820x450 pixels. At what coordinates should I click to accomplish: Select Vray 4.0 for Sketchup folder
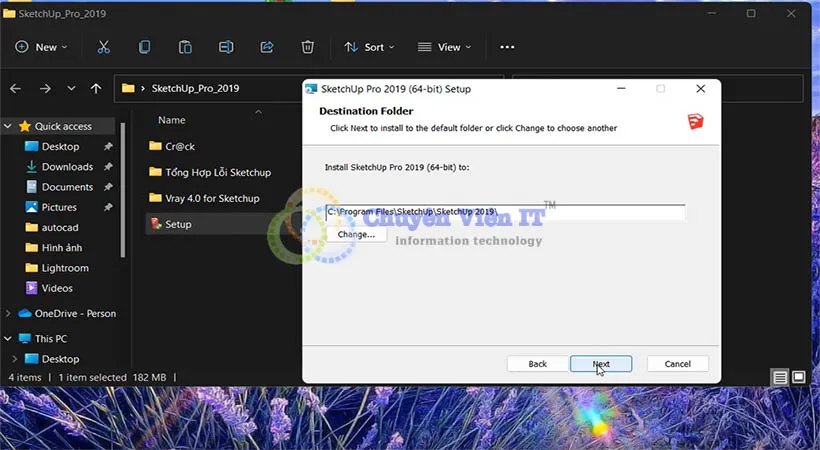point(212,198)
